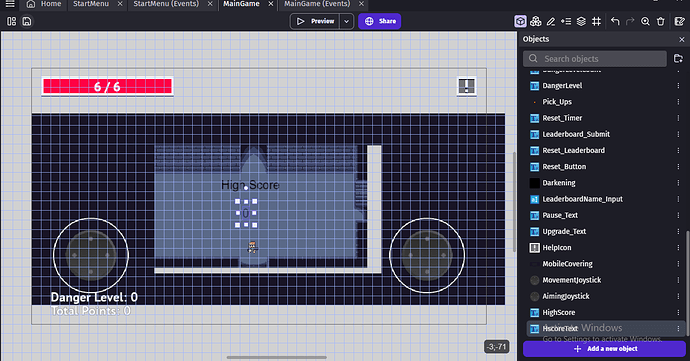Close the MainGame (Events) tab
The width and height of the screenshot is (690, 361).
[x=361, y=4]
